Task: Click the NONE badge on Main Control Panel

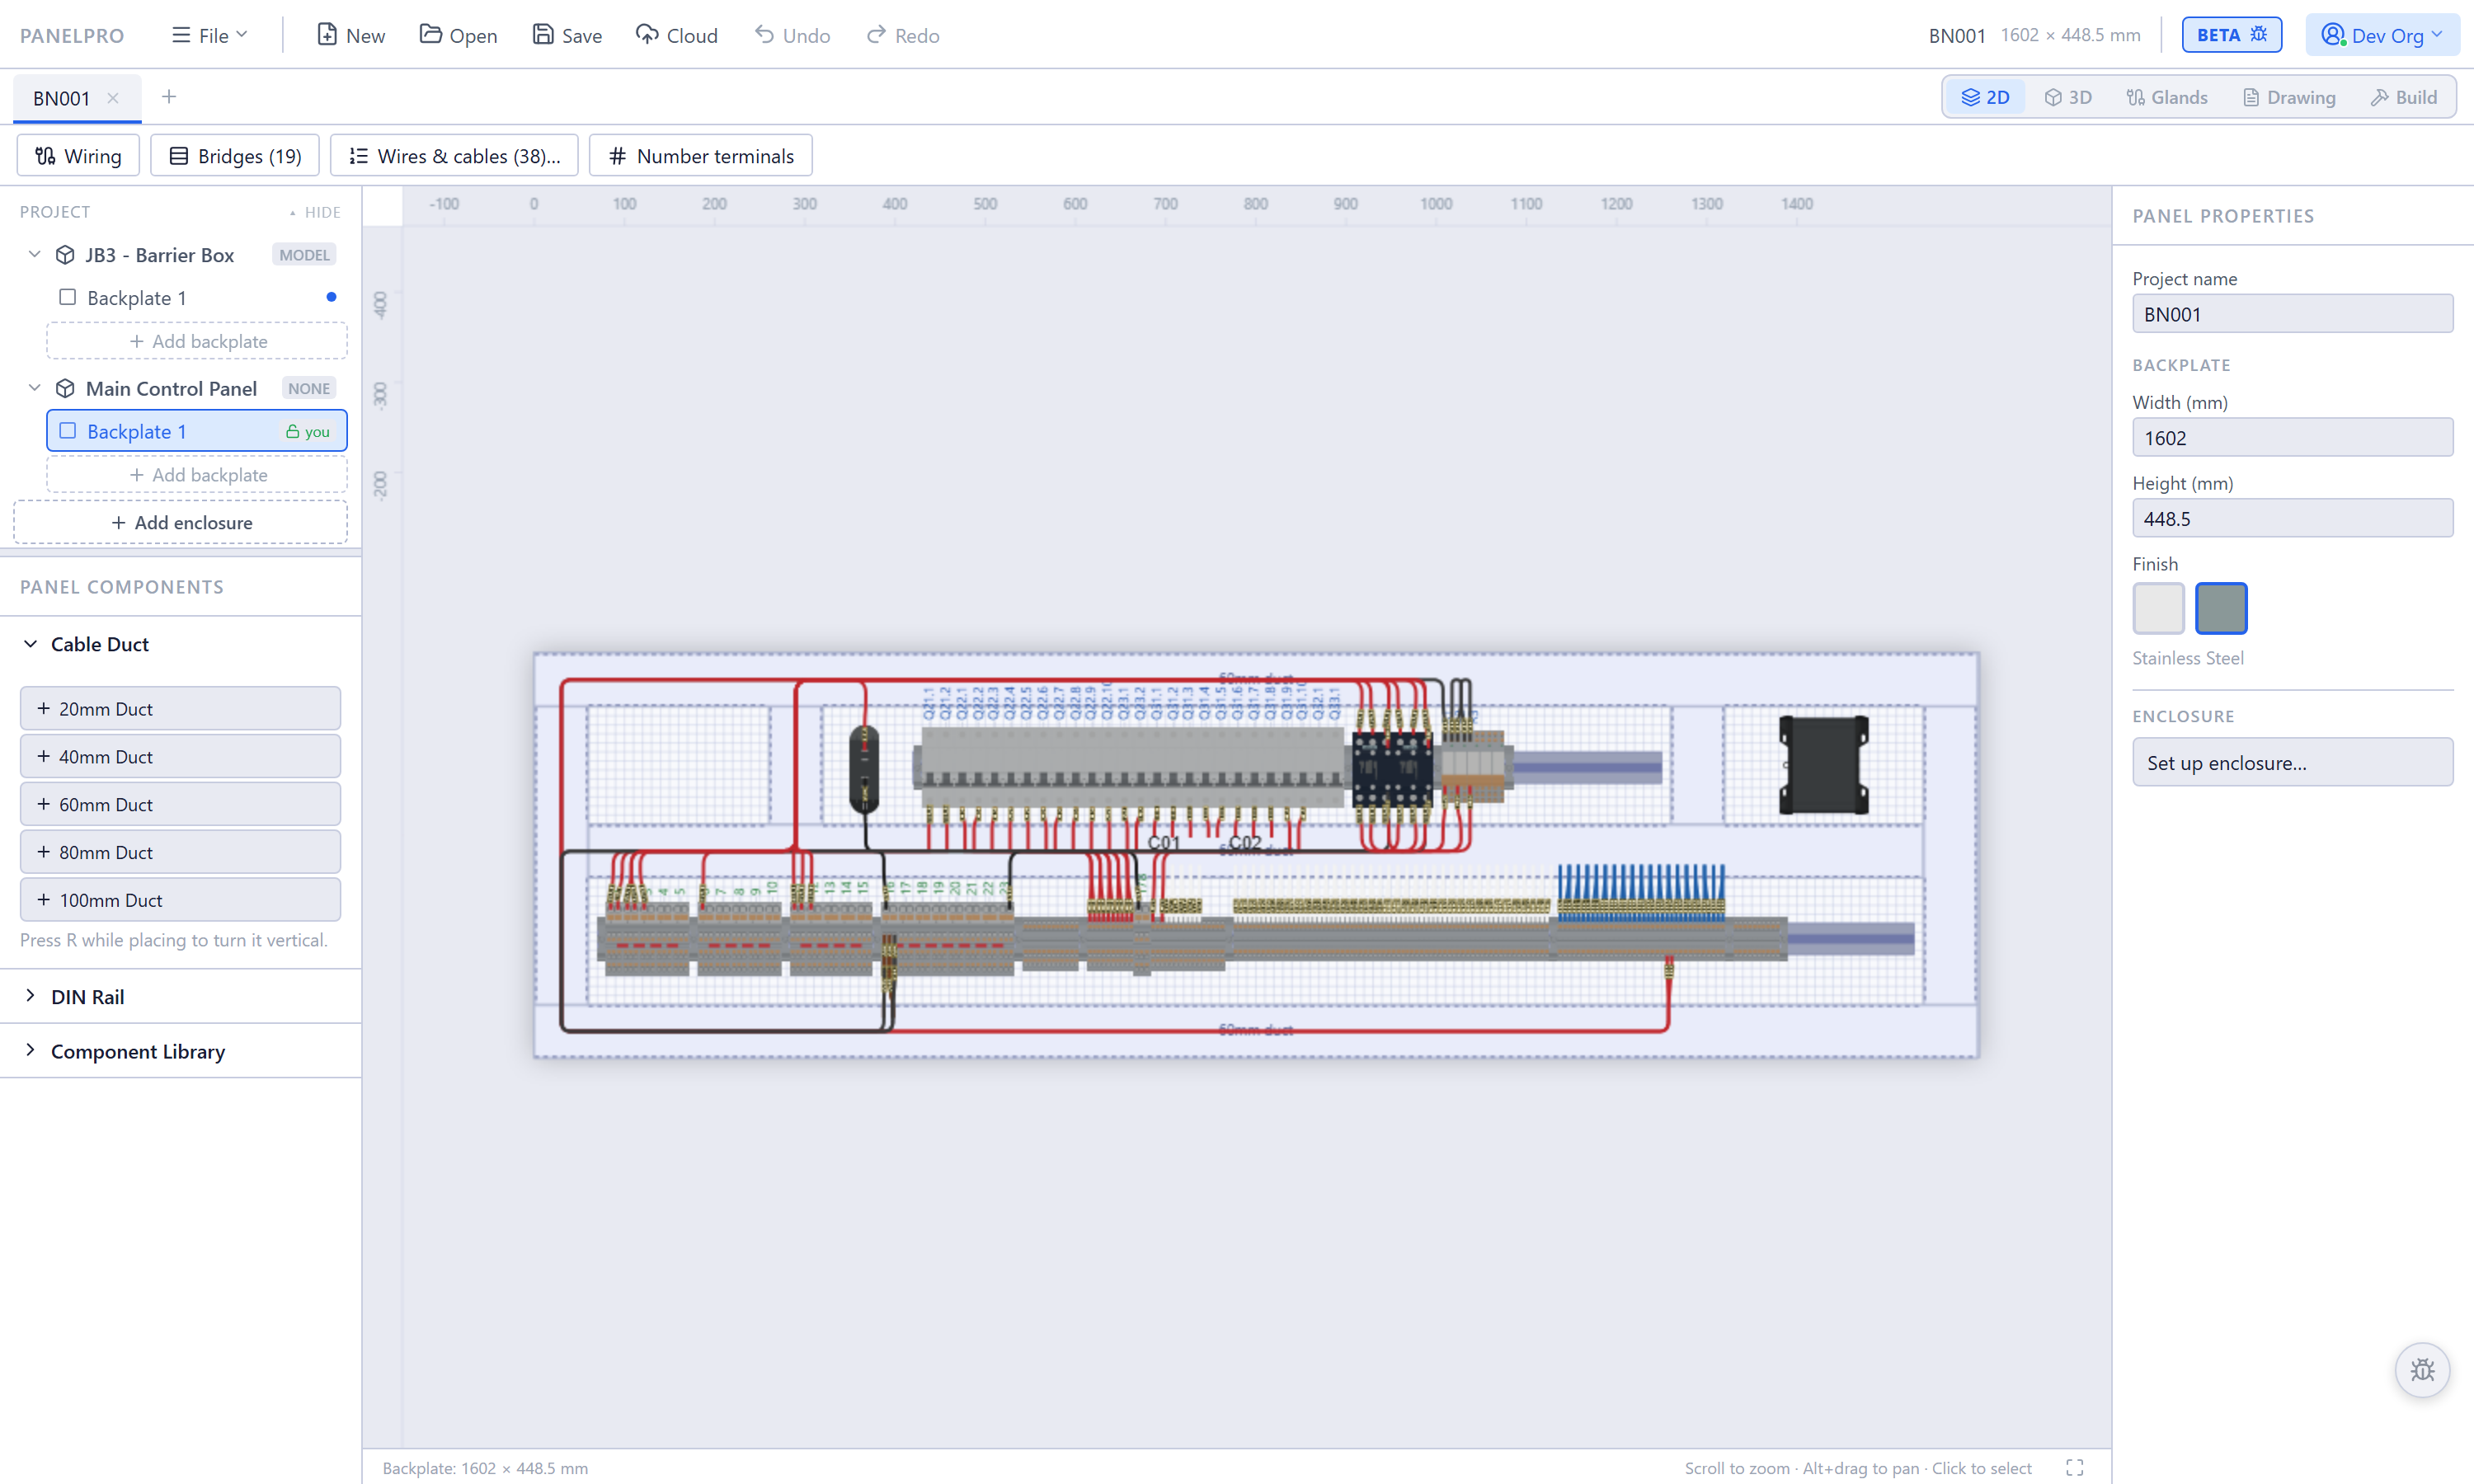Action: click(309, 388)
